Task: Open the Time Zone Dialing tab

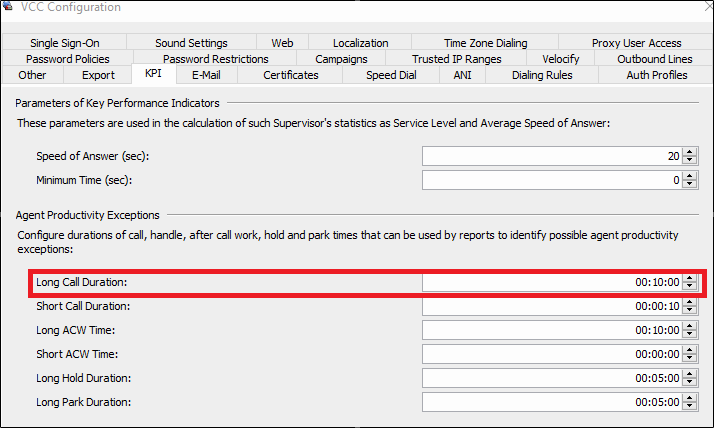Action: point(485,43)
